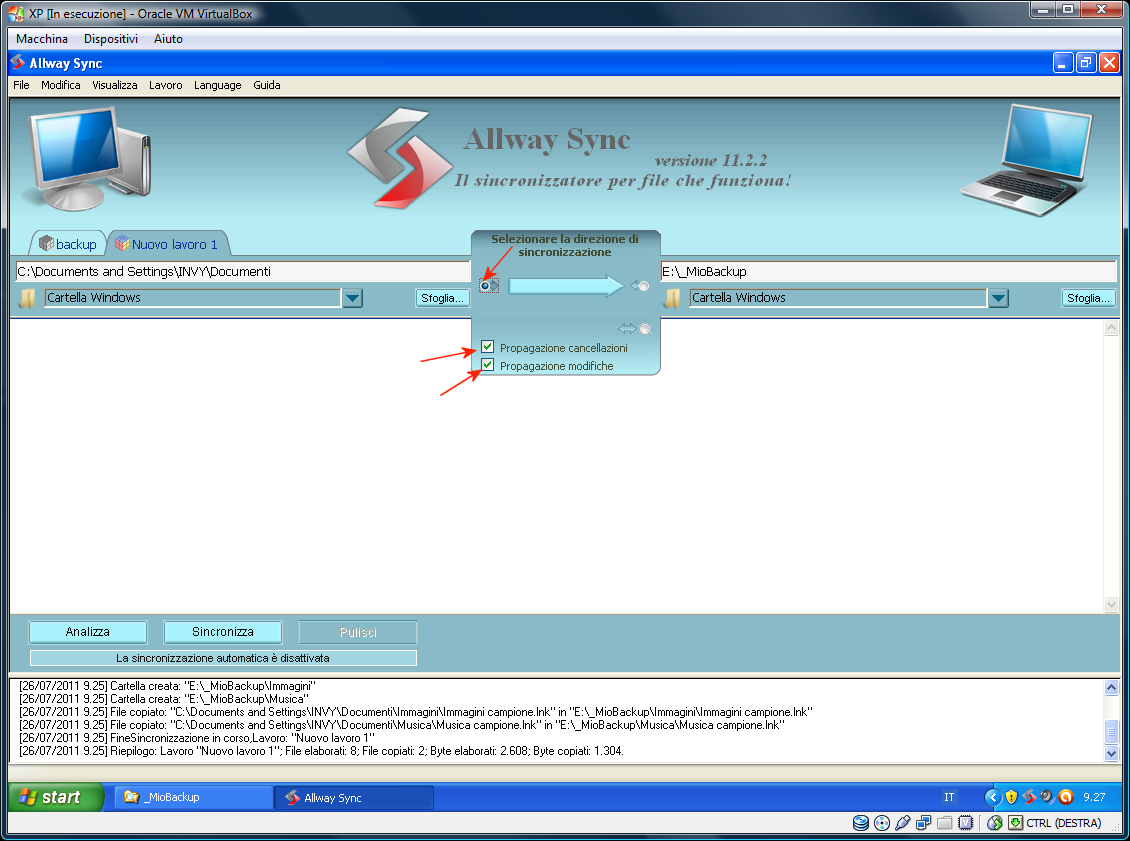The width and height of the screenshot is (1130, 841).
Task: Edit right folder path E:\_MioBackup
Action: click(x=888, y=272)
